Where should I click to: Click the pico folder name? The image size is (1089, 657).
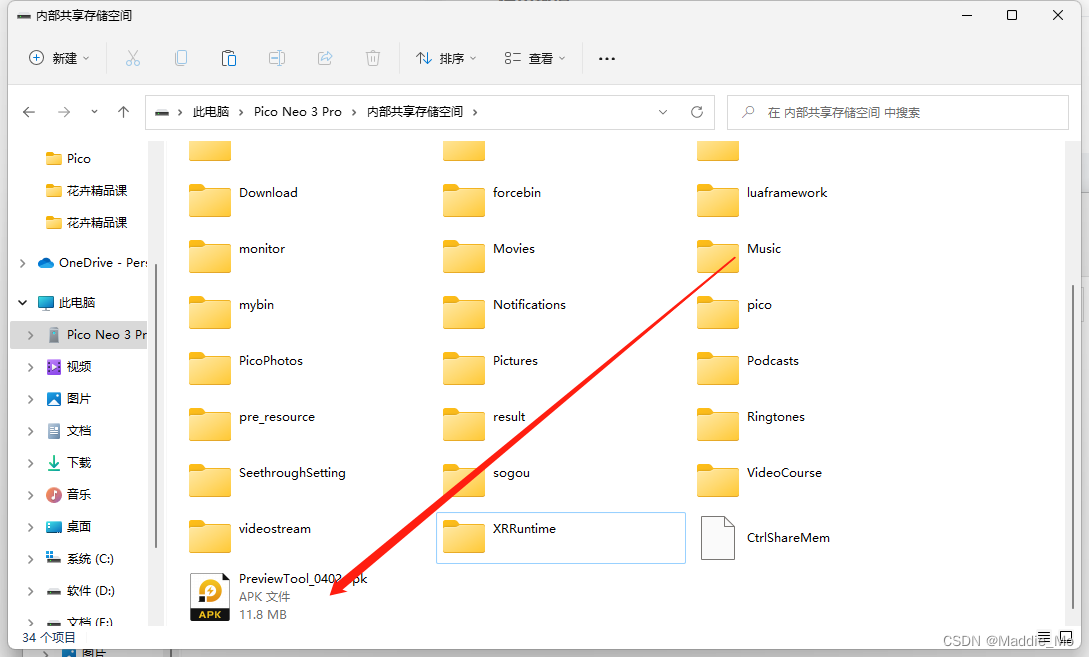(759, 305)
